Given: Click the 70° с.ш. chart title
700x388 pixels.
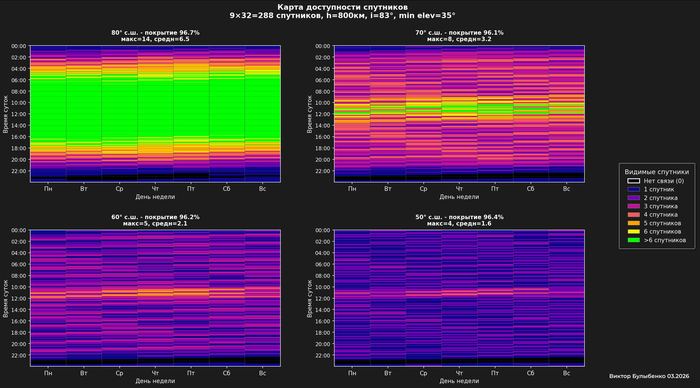Looking at the screenshot, I should pyautogui.click(x=459, y=36).
